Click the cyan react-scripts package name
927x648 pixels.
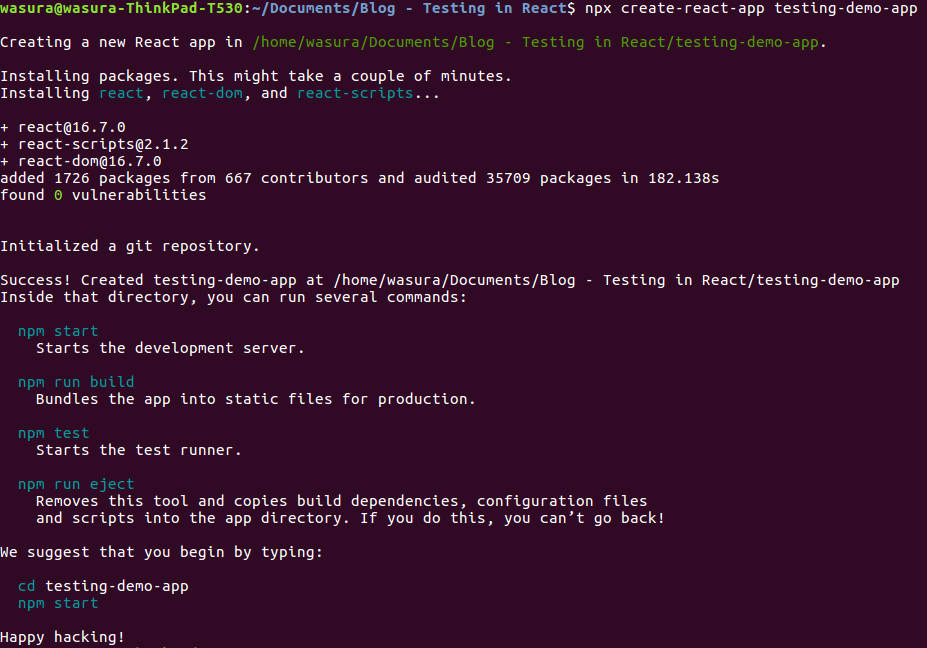355,93
